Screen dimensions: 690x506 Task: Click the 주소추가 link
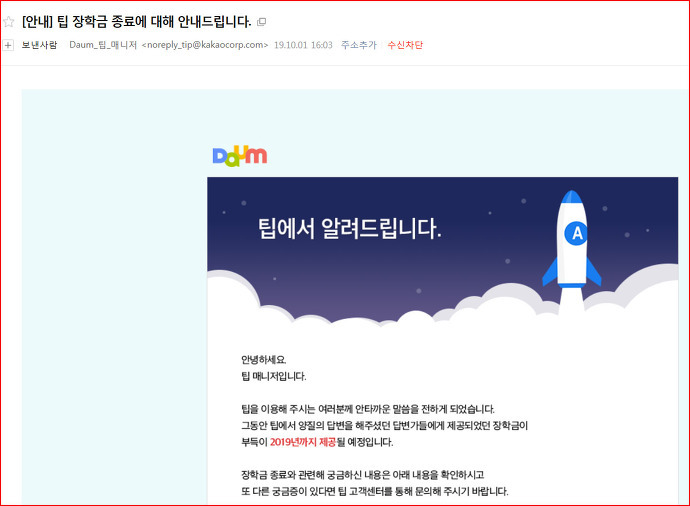tap(359, 45)
